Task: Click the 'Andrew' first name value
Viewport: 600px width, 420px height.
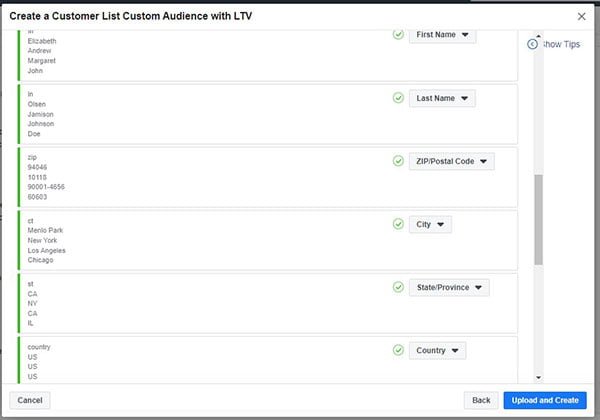Action: tap(39, 50)
